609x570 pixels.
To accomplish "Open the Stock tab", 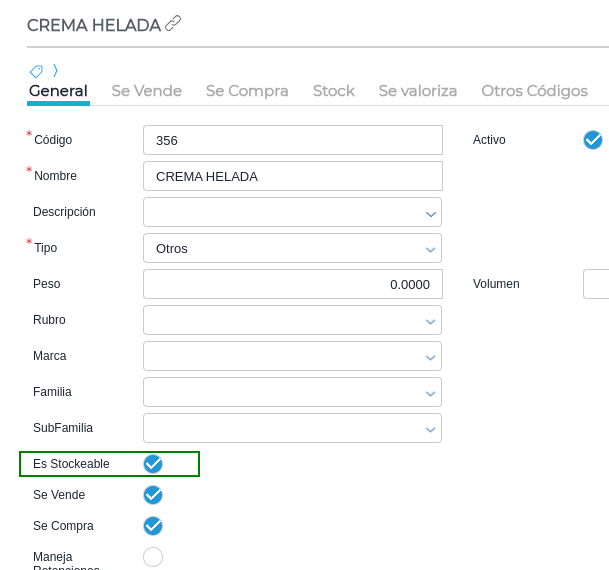I will (x=333, y=91).
